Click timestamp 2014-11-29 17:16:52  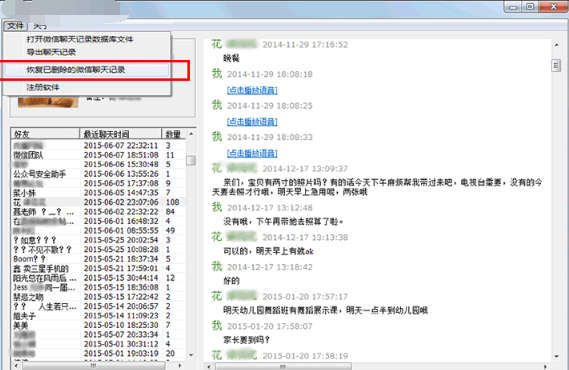point(305,45)
